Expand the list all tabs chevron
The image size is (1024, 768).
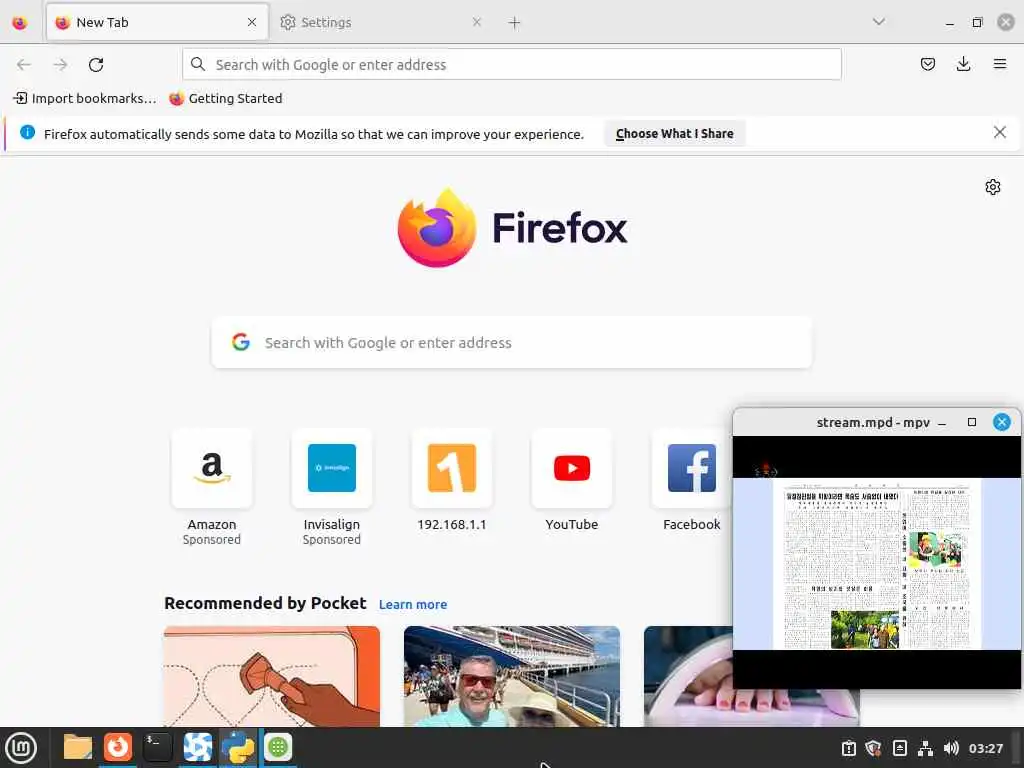[879, 22]
